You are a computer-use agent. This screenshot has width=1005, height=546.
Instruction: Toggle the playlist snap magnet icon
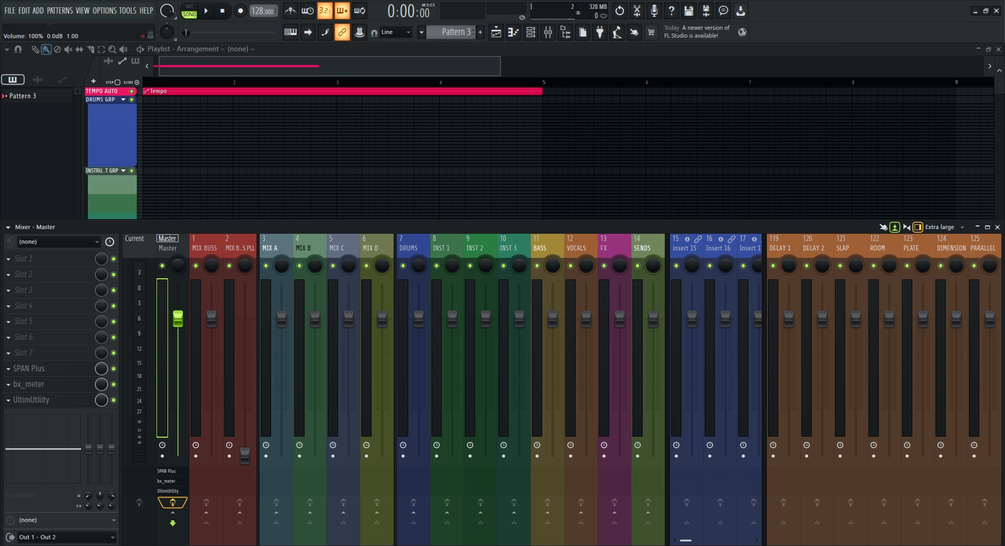[18, 49]
